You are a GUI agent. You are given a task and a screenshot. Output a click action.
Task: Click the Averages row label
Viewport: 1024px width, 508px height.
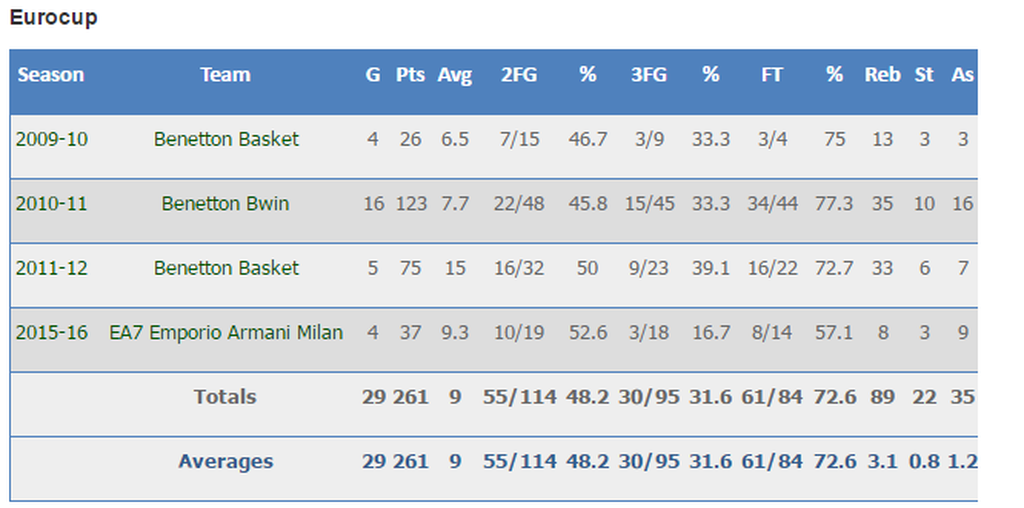(x=226, y=461)
